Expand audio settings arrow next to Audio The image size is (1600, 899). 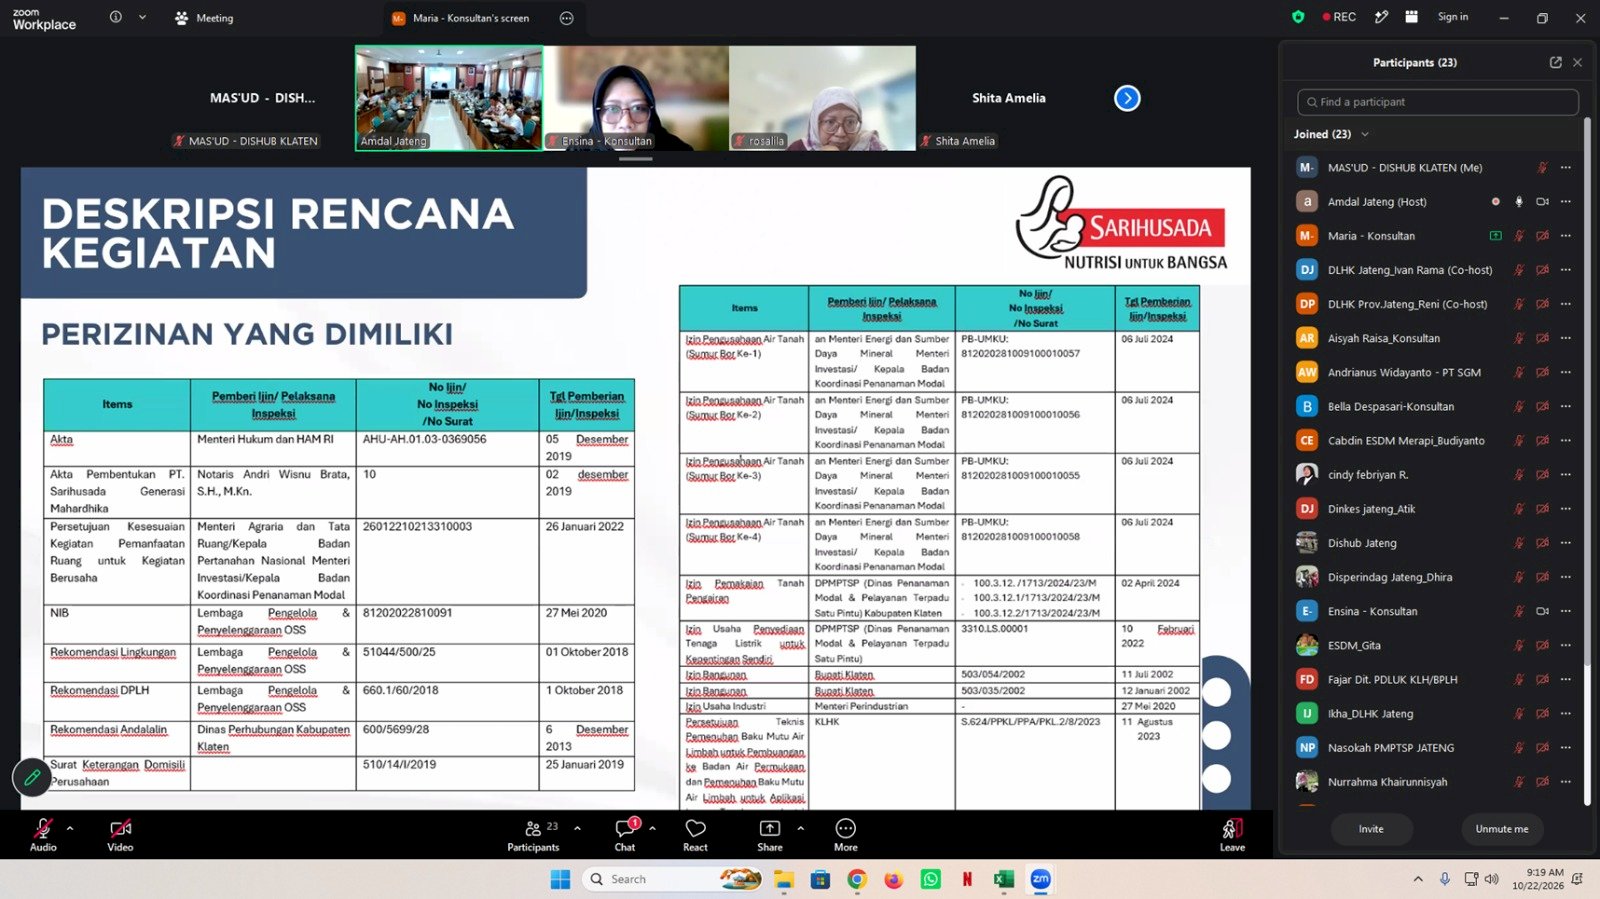pos(70,828)
